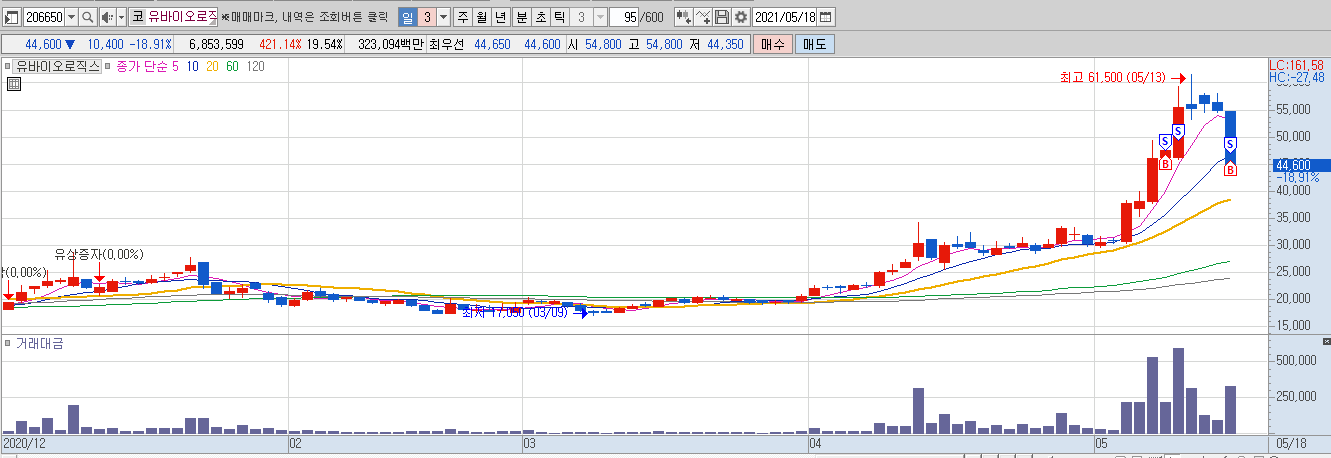Click the floppy disk save chart icon
The height and width of the screenshot is (458, 1331).
click(x=721, y=17)
